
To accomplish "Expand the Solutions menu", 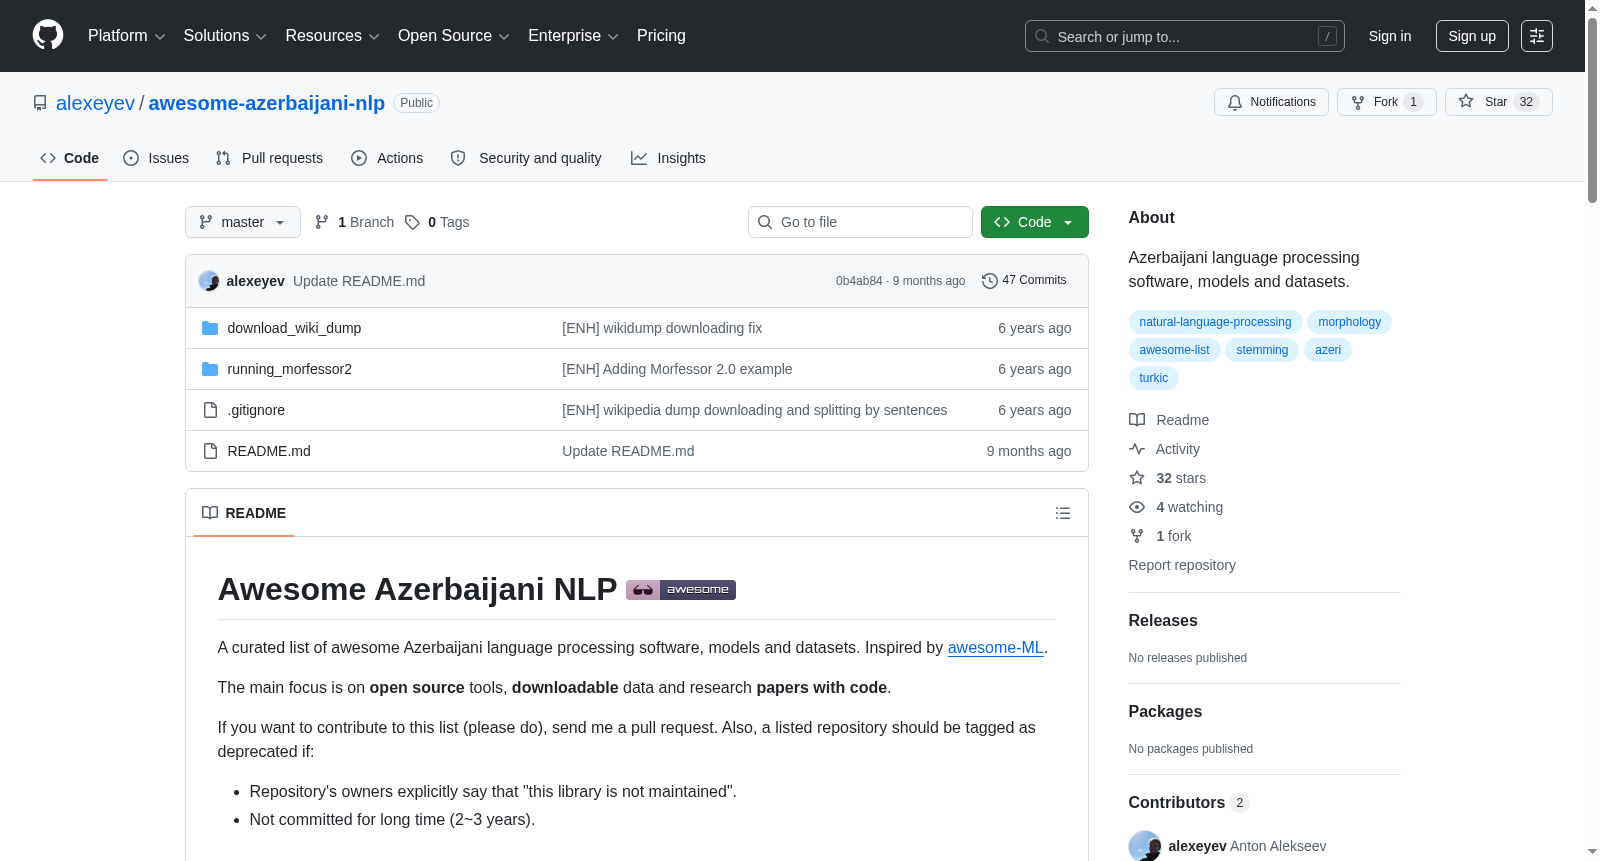I will pos(225,36).
